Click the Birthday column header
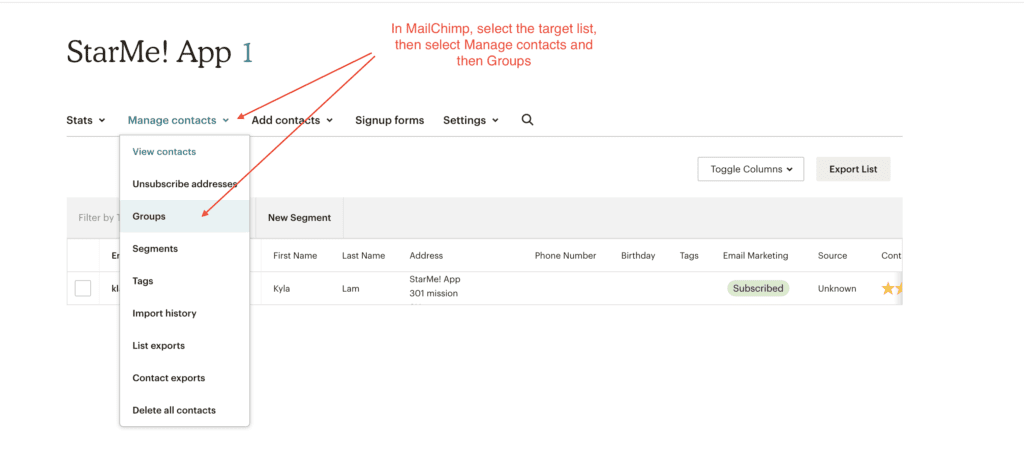This screenshot has width=1024, height=462. tap(638, 256)
